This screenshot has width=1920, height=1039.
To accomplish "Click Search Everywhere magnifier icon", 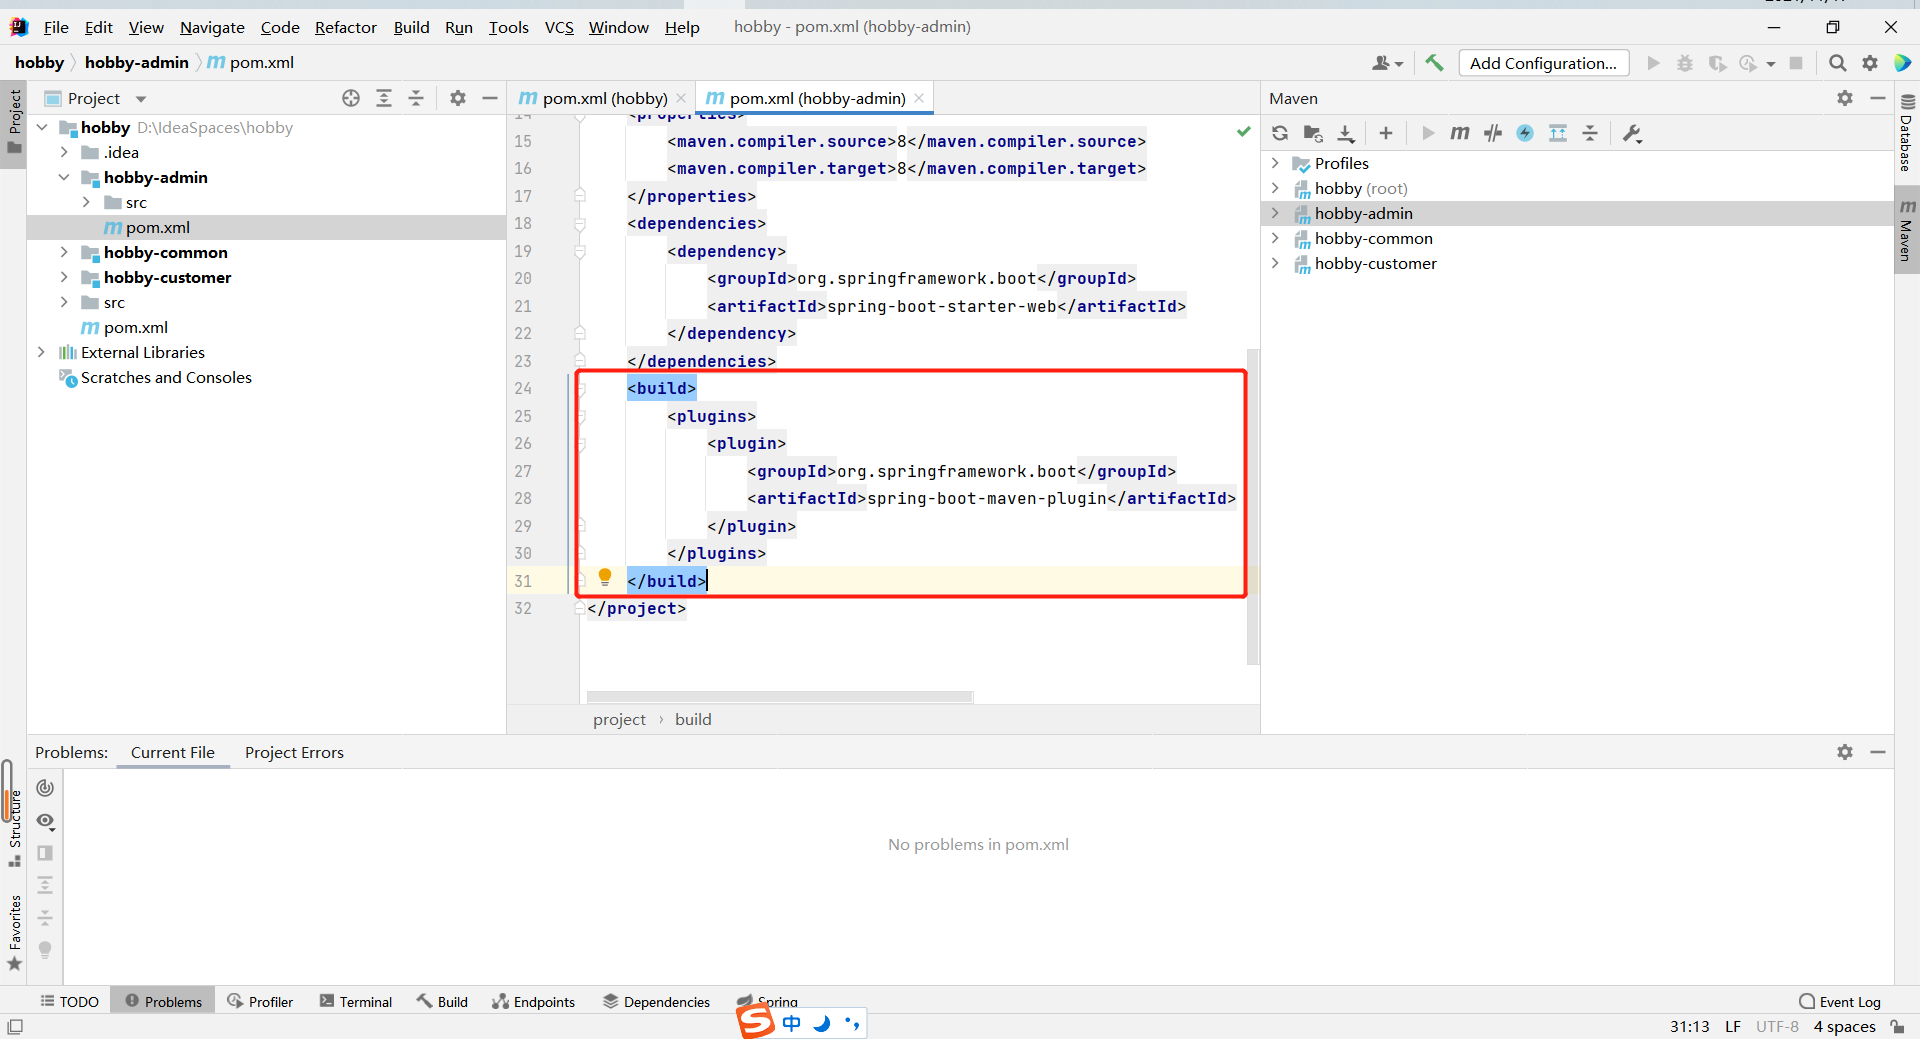I will (1838, 63).
